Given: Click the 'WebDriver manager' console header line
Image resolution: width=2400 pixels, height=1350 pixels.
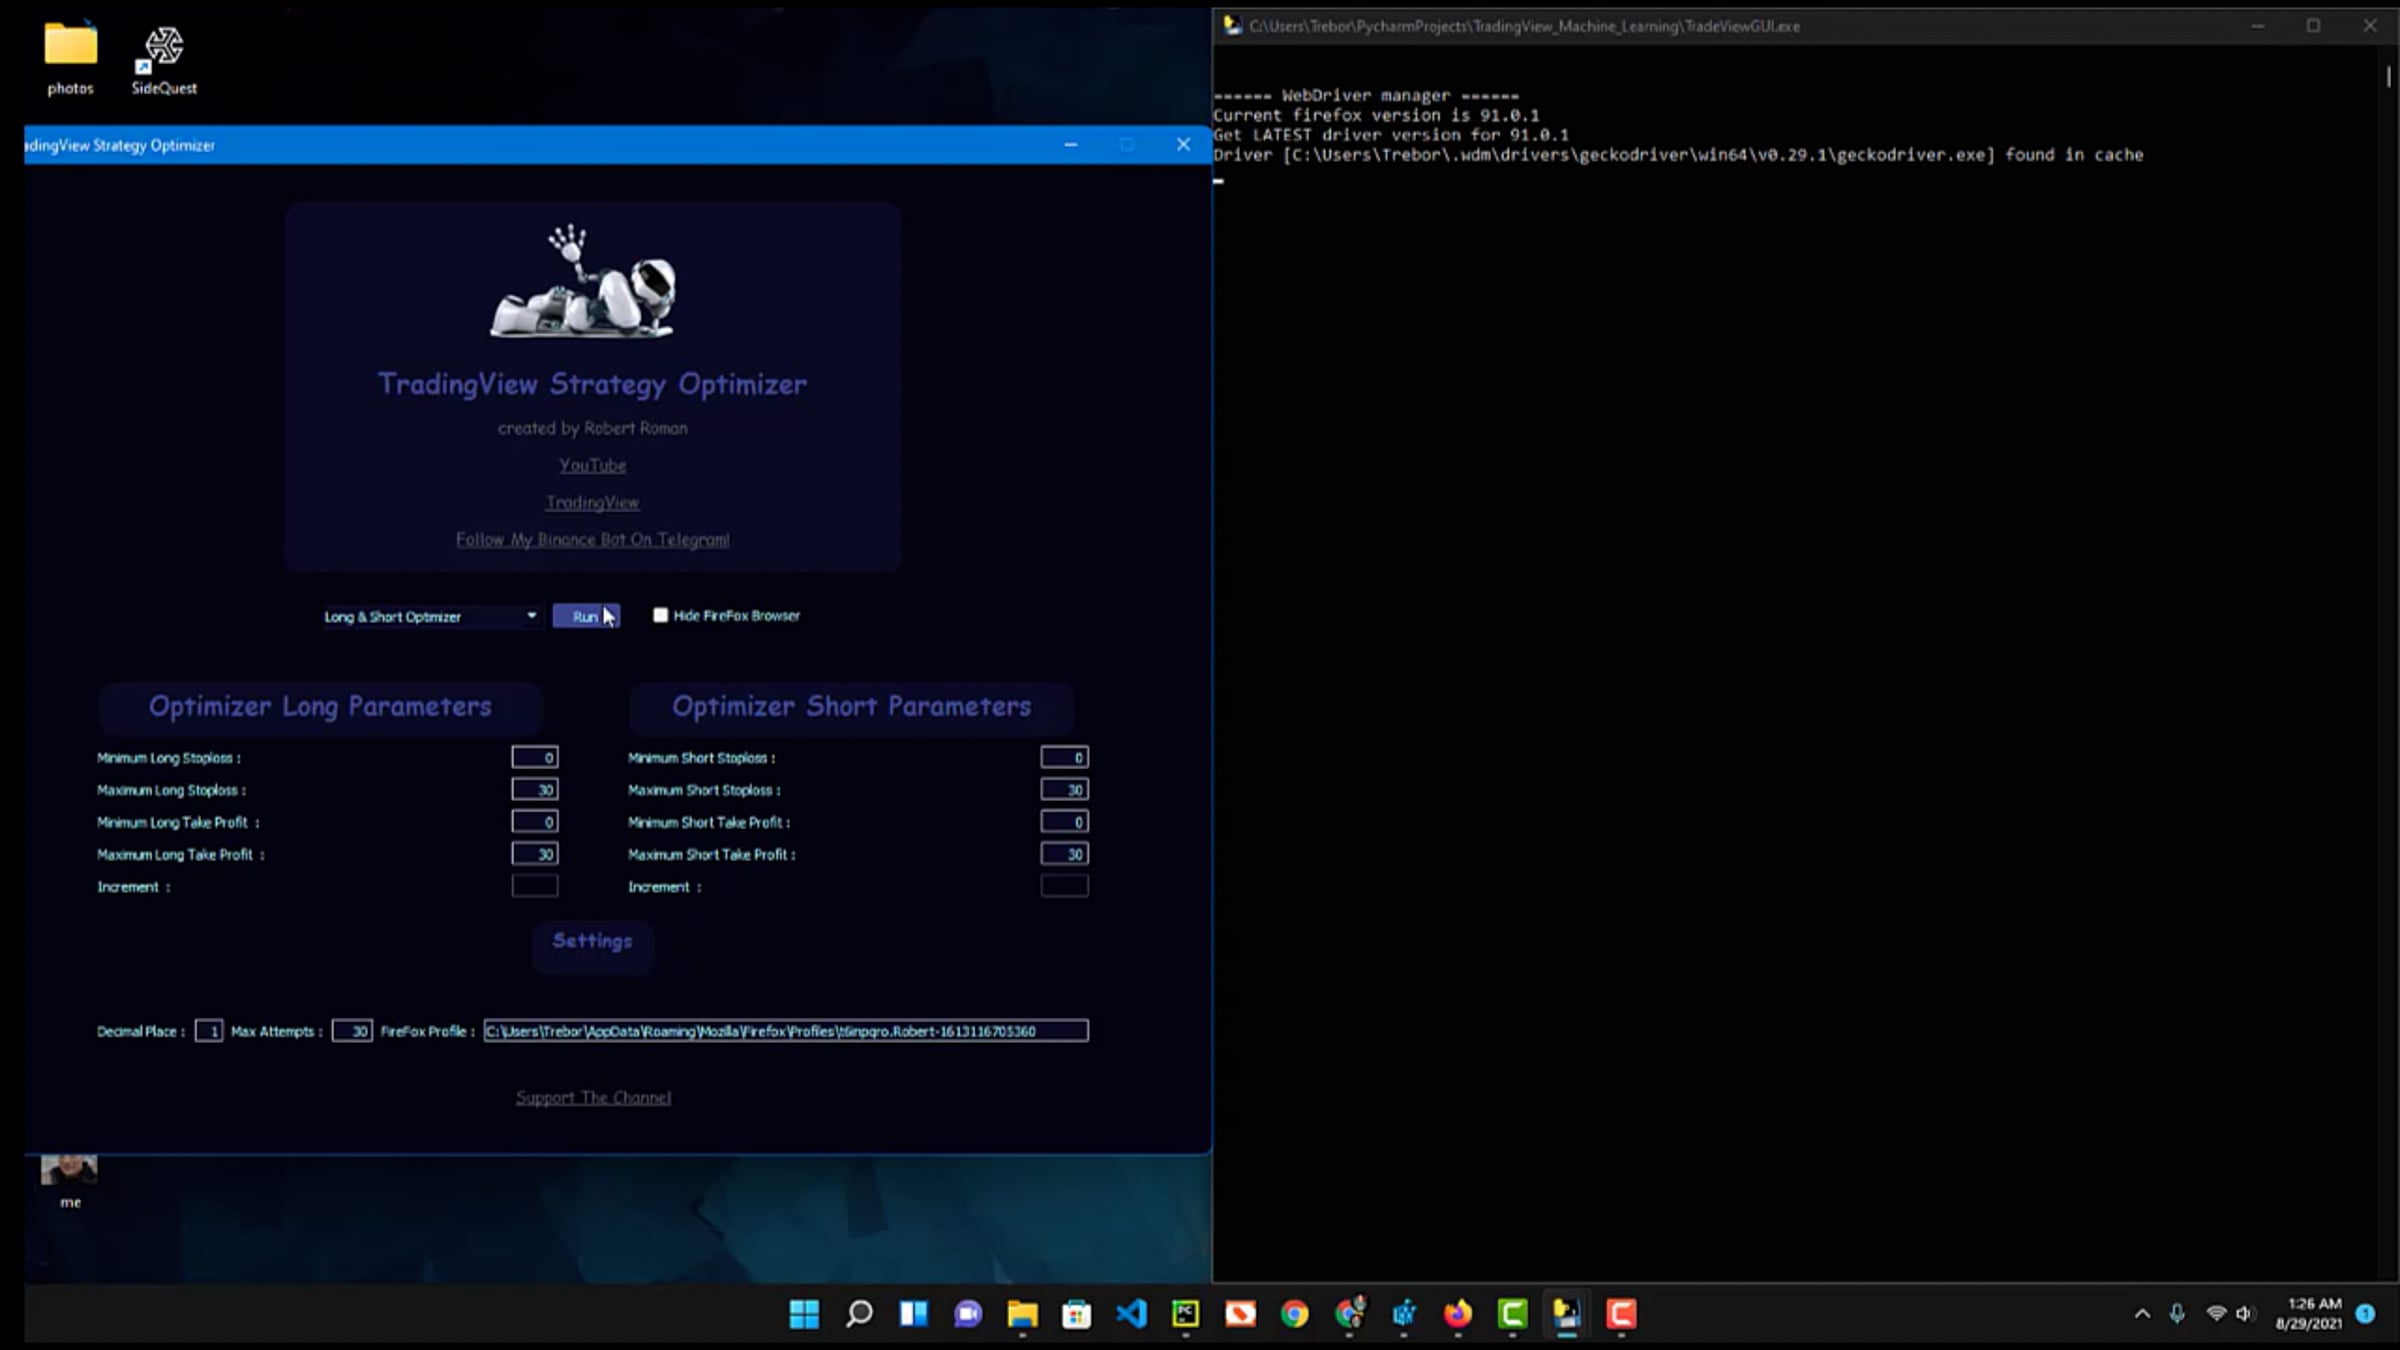Looking at the screenshot, I should click(x=1366, y=95).
